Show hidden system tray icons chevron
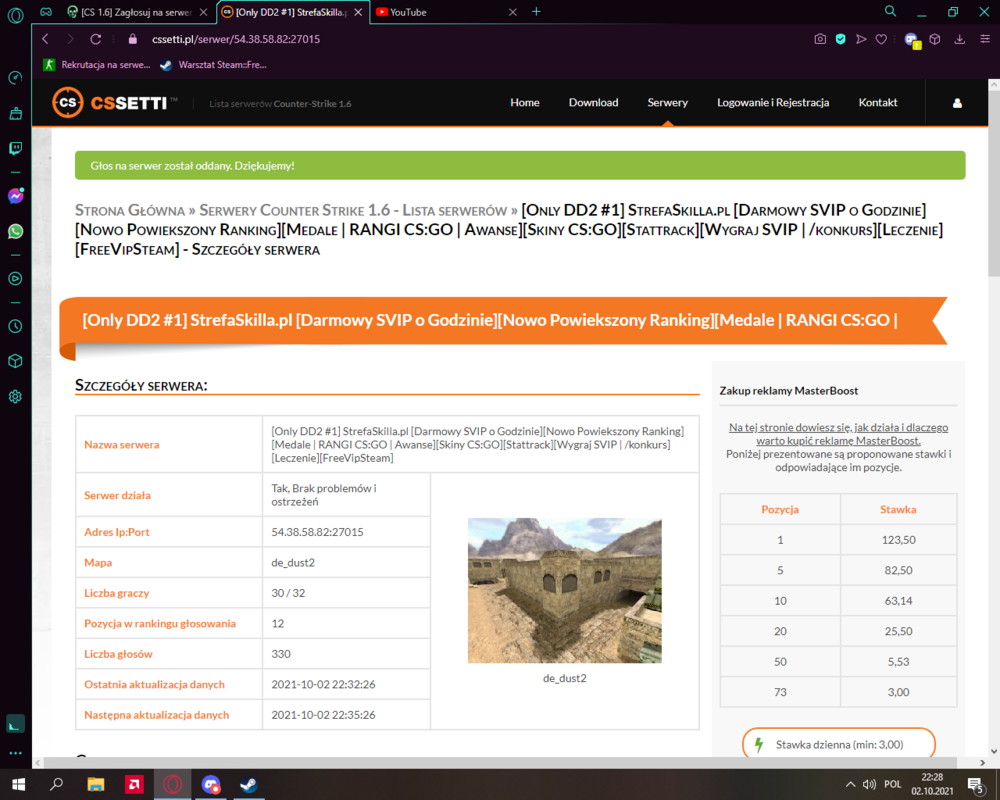 point(850,784)
